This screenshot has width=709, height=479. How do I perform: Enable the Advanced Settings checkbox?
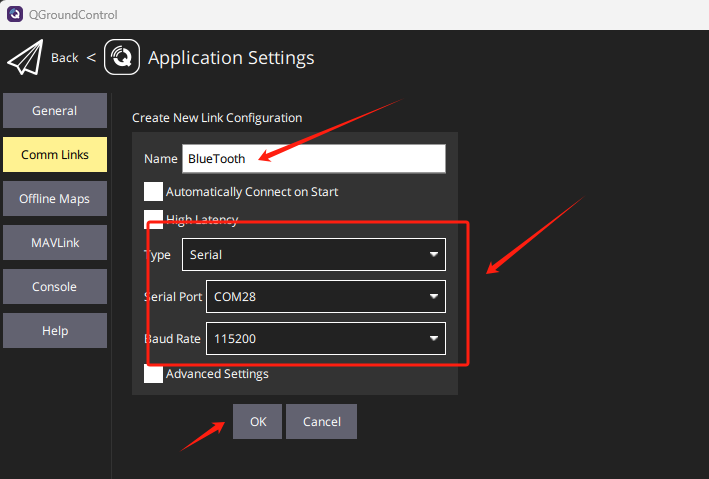(154, 374)
